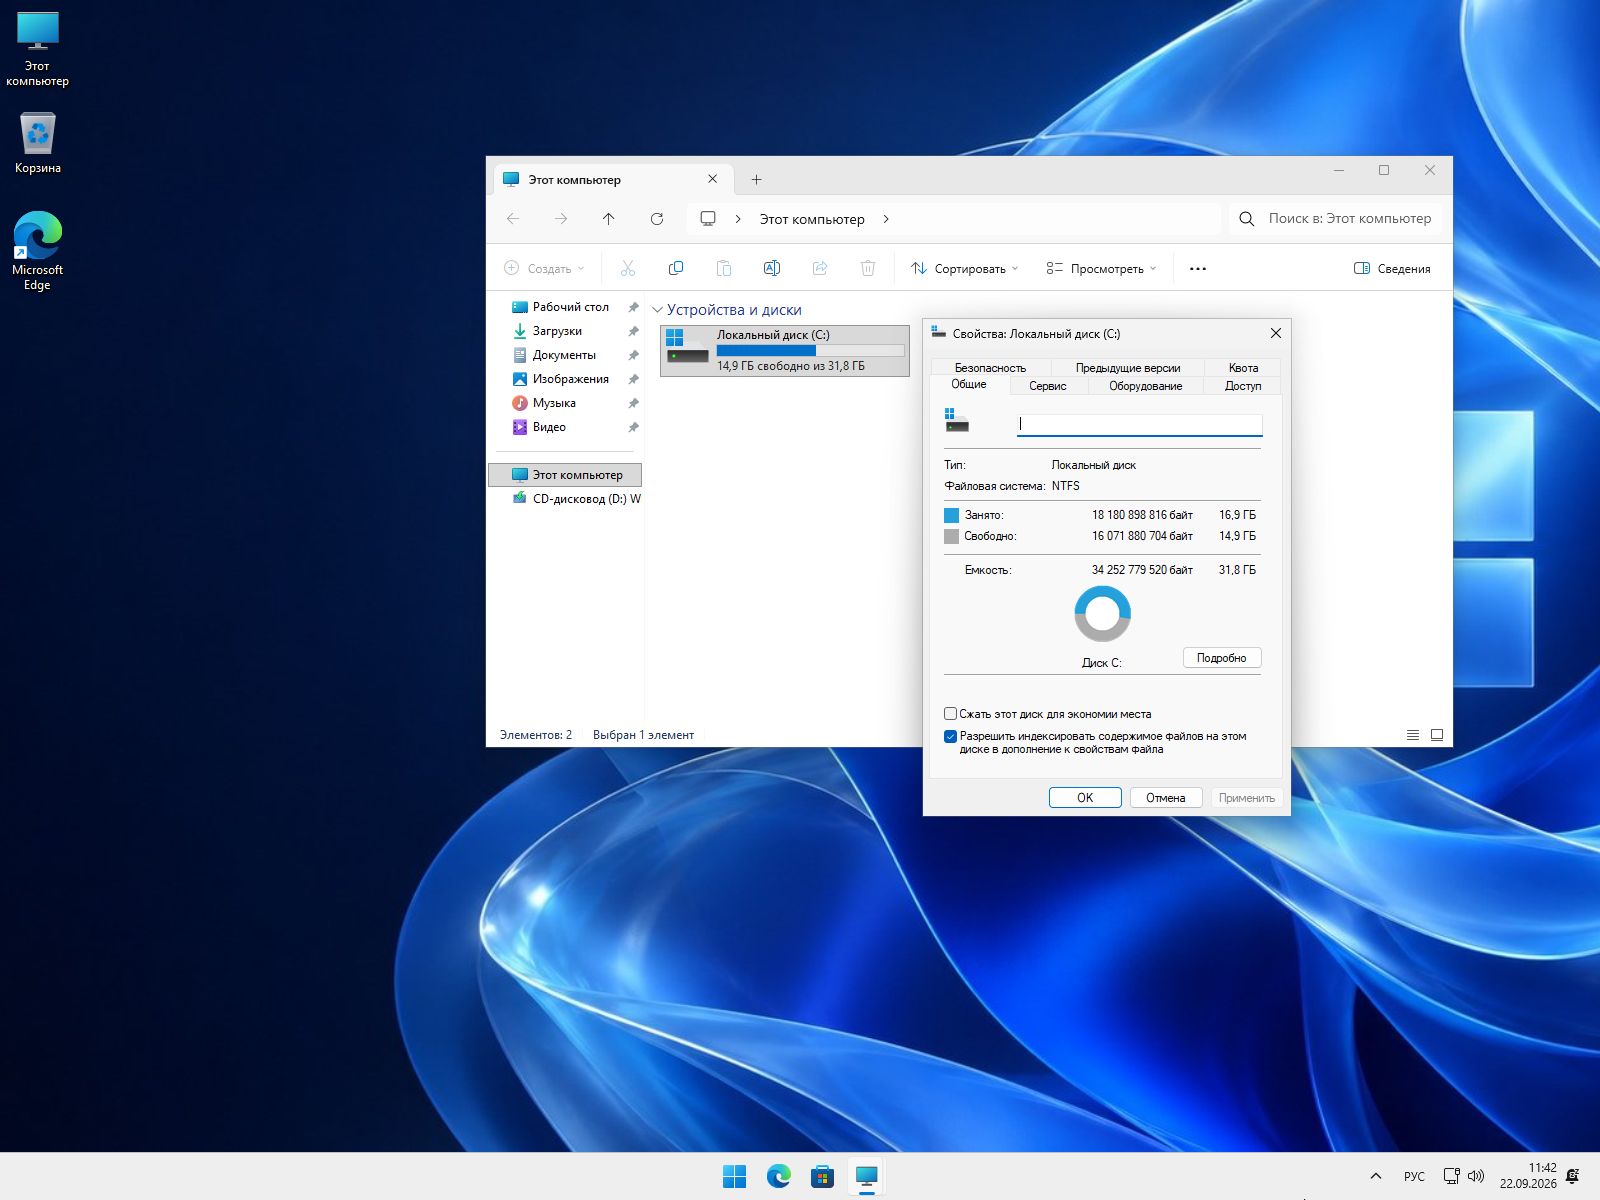Image resolution: width=1600 pixels, height=1200 pixels.
Task: Switch to details list view icon
Action: [x=1413, y=735]
